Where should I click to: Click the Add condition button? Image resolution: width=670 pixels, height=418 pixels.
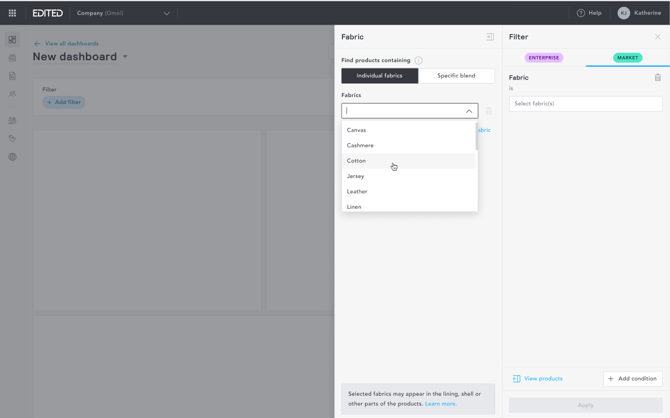click(632, 379)
